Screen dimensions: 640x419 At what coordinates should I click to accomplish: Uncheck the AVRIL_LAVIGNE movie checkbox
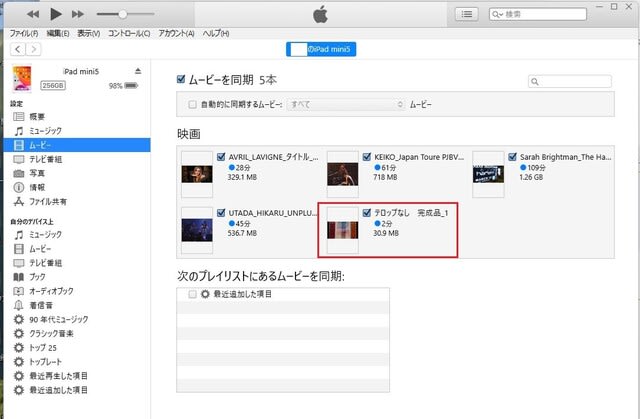click(x=221, y=157)
